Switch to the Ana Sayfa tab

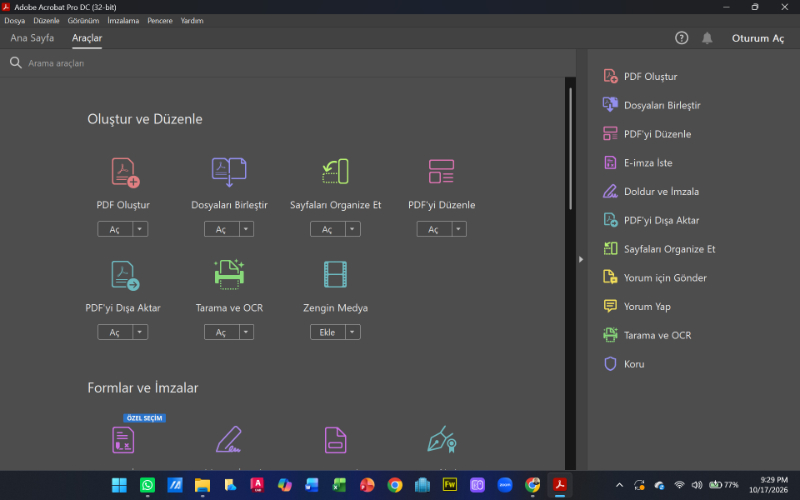point(32,38)
